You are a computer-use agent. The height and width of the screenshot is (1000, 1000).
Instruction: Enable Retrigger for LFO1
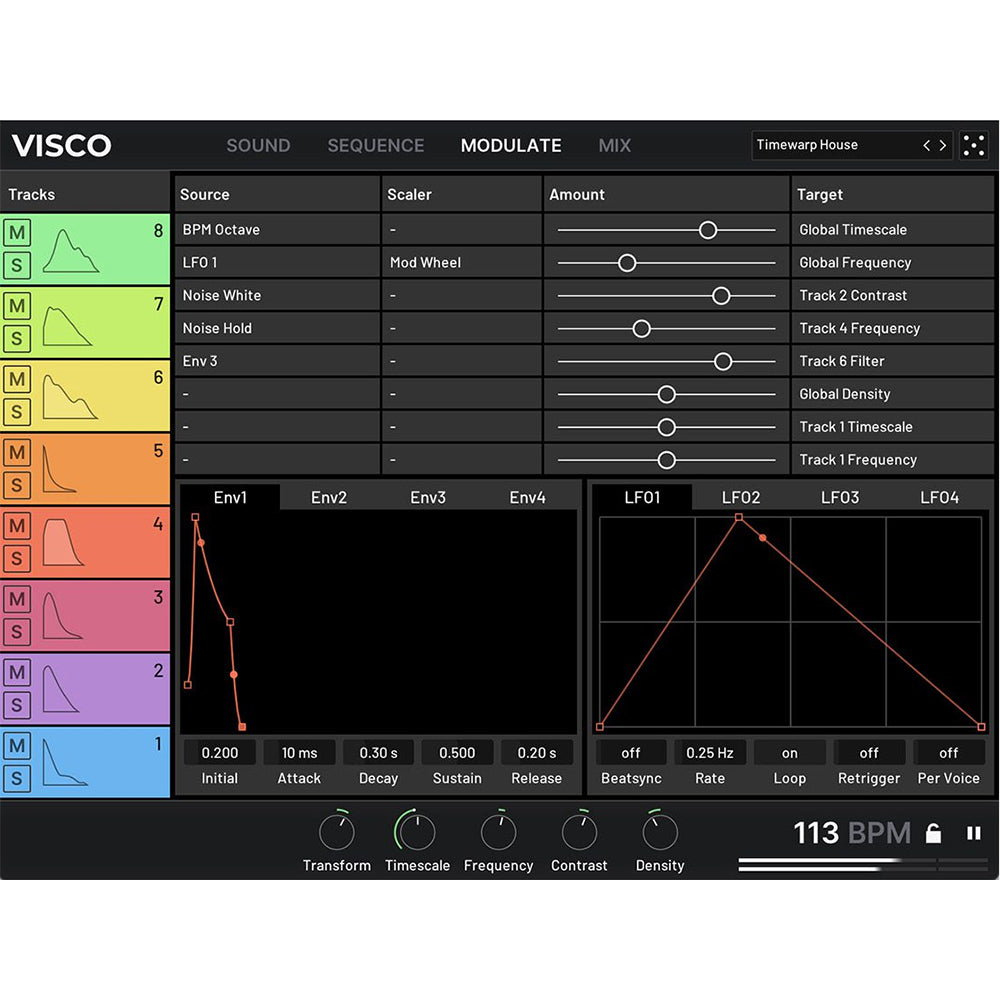coord(868,752)
